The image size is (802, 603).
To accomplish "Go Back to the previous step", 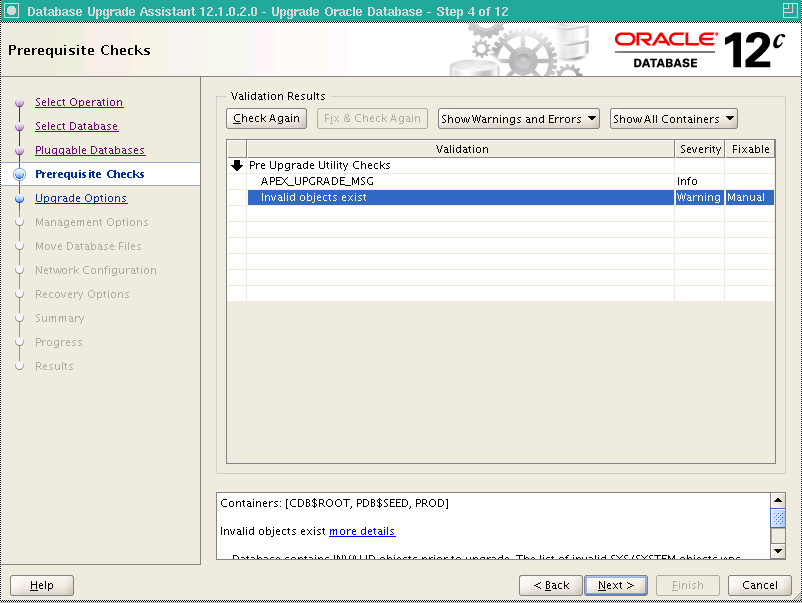I will pyautogui.click(x=551, y=585).
